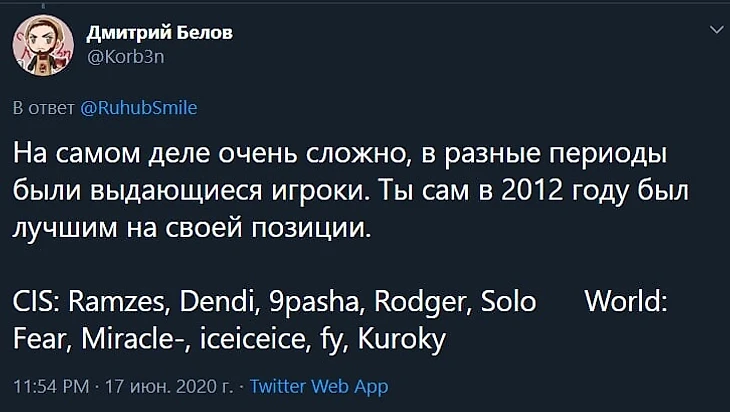Click the @Korb3n handle
Screen dimensions: 730x412
tap(127, 57)
